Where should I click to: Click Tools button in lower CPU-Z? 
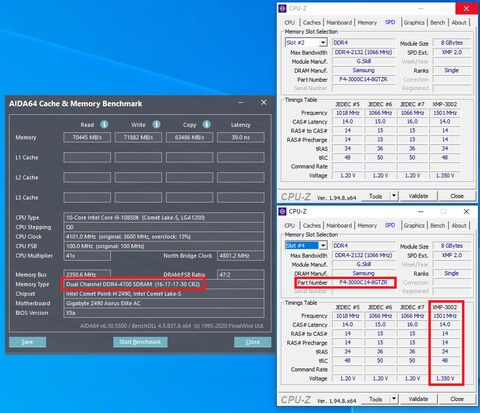(x=375, y=399)
